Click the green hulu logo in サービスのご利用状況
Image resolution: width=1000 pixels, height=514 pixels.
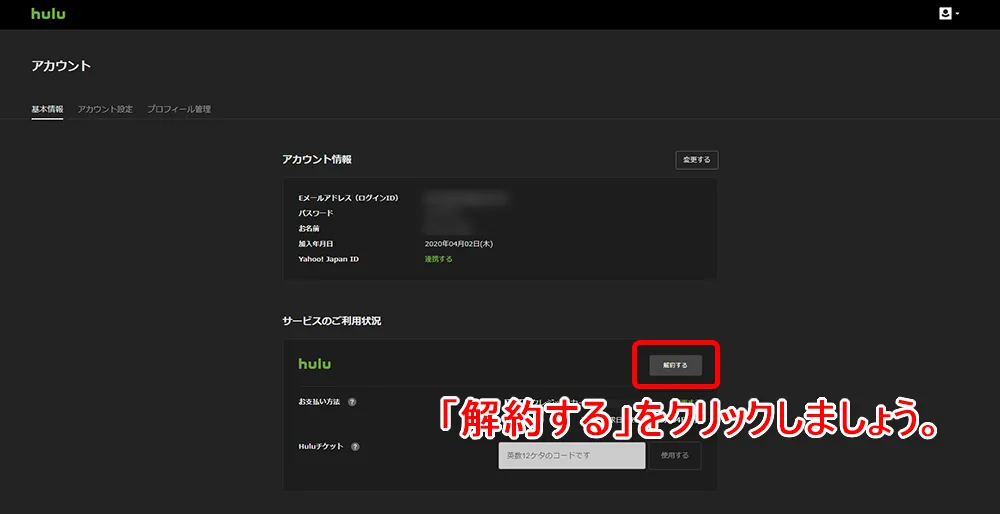[314, 364]
